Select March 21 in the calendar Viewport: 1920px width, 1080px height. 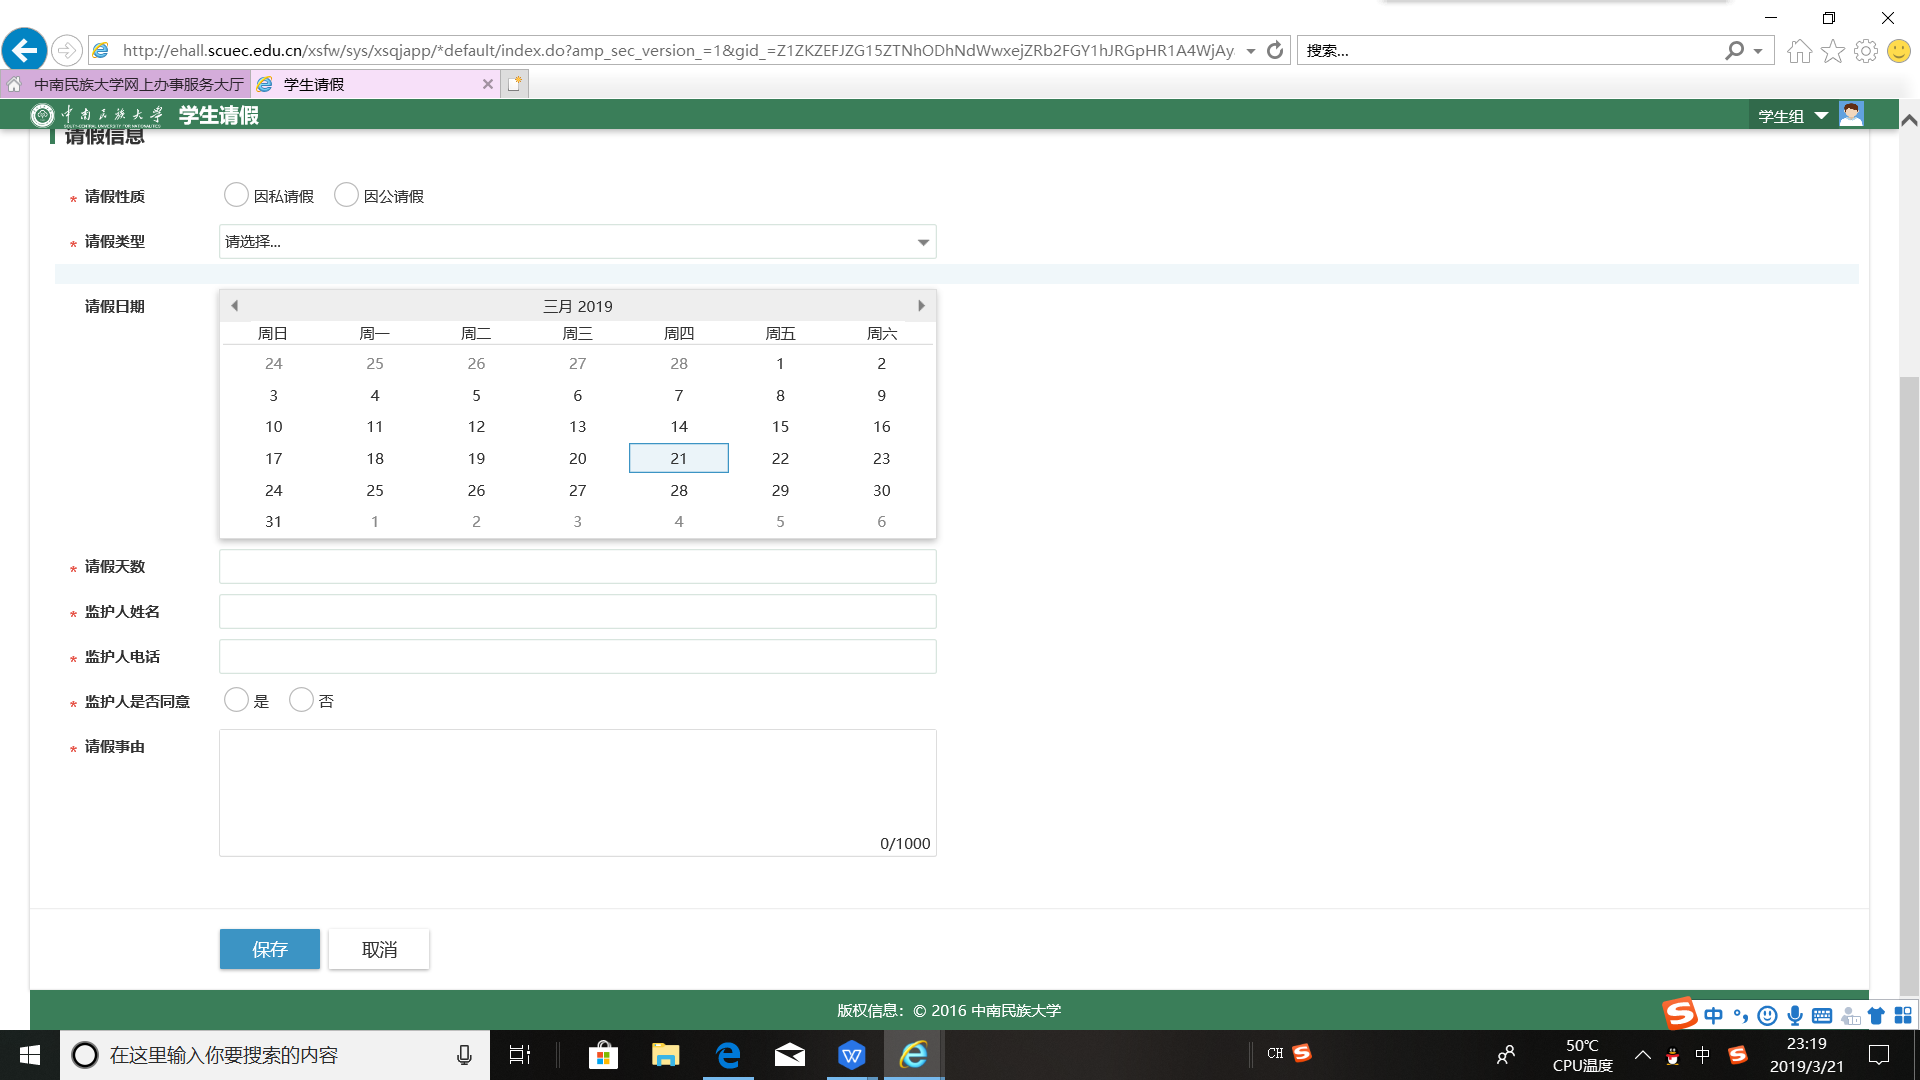pyautogui.click(x=679, y=458)
